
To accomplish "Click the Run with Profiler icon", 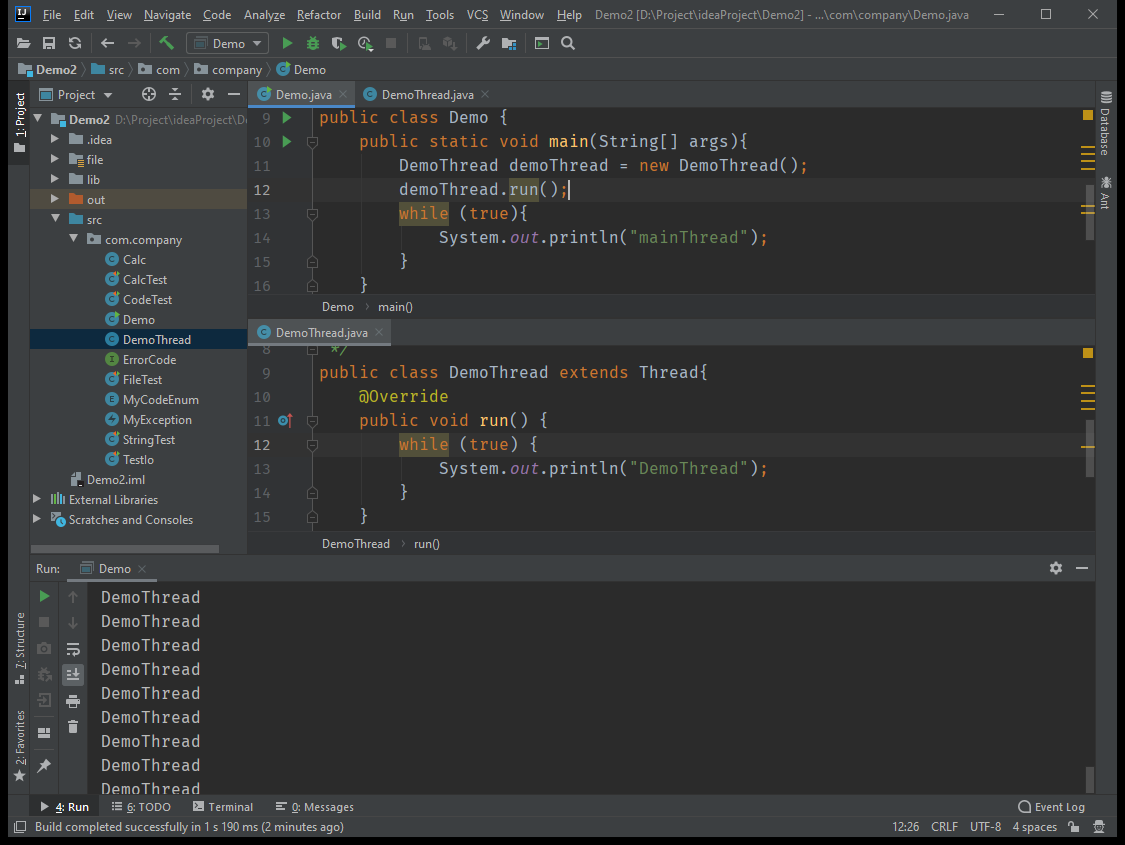I will (x=365, y=44).
